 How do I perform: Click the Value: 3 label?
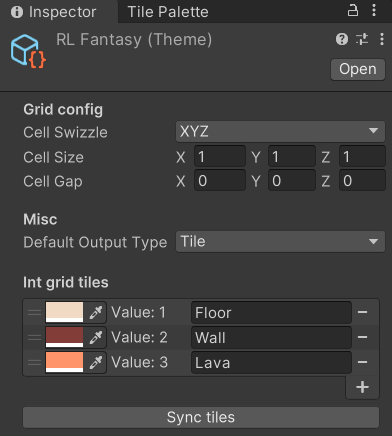coord(139,362)
